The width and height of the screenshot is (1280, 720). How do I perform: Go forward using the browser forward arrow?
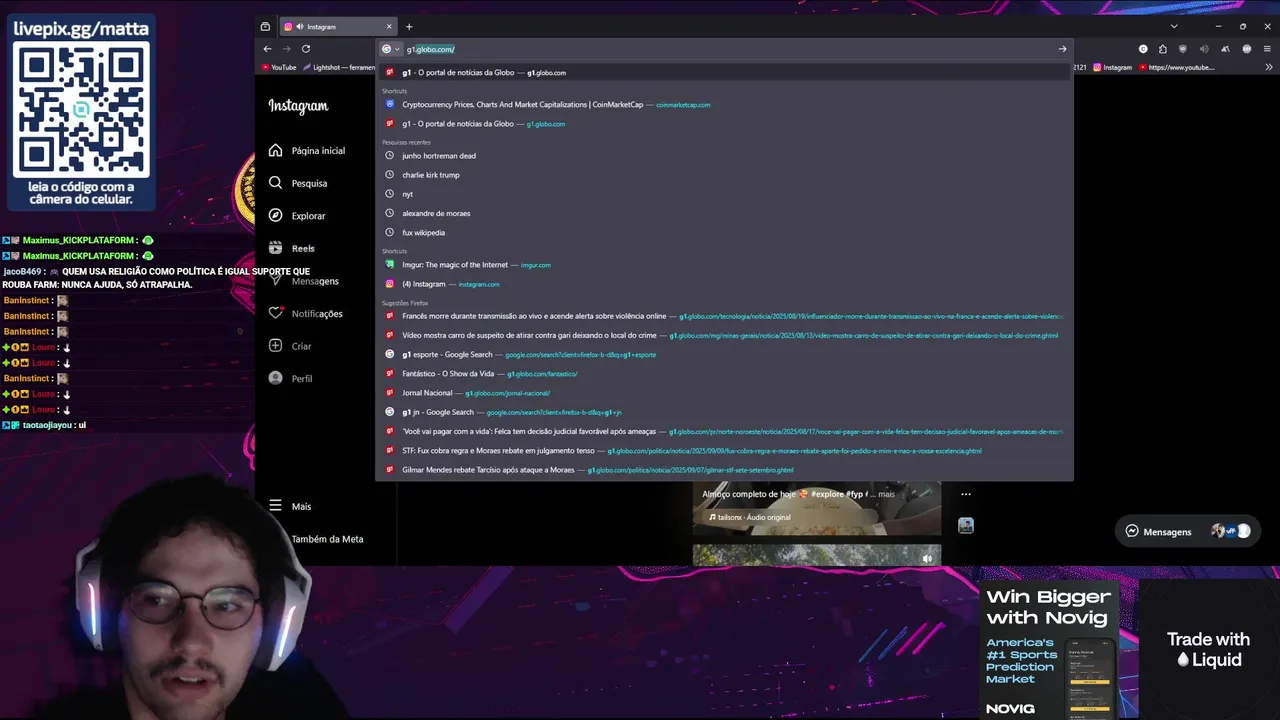286,49
